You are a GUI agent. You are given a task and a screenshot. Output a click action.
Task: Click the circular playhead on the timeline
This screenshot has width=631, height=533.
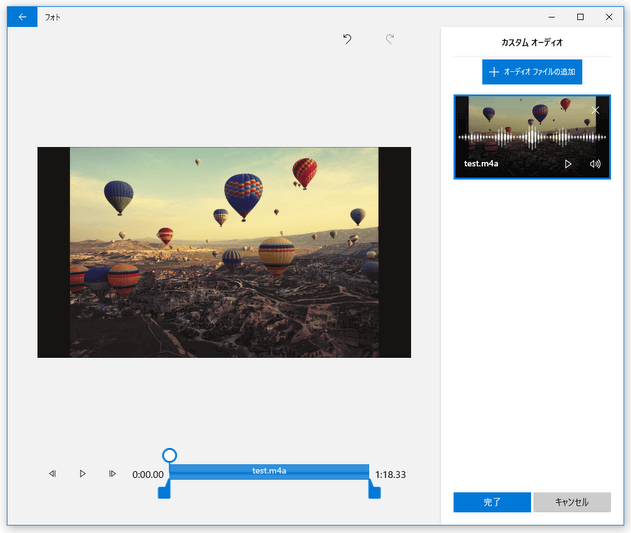[170, 456]
